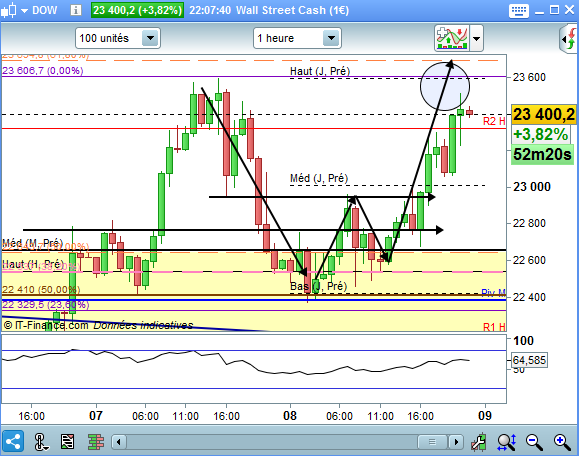
Task: Click the DOW instrument name
Action: 45,10
